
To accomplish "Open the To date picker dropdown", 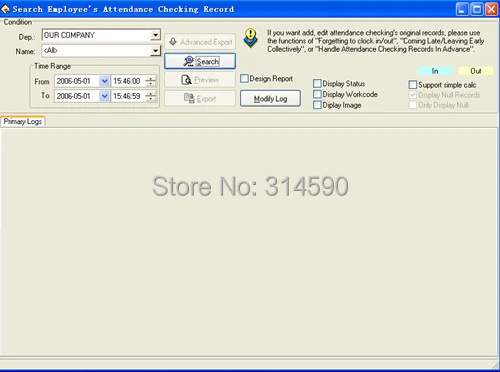I will (104, 96).
